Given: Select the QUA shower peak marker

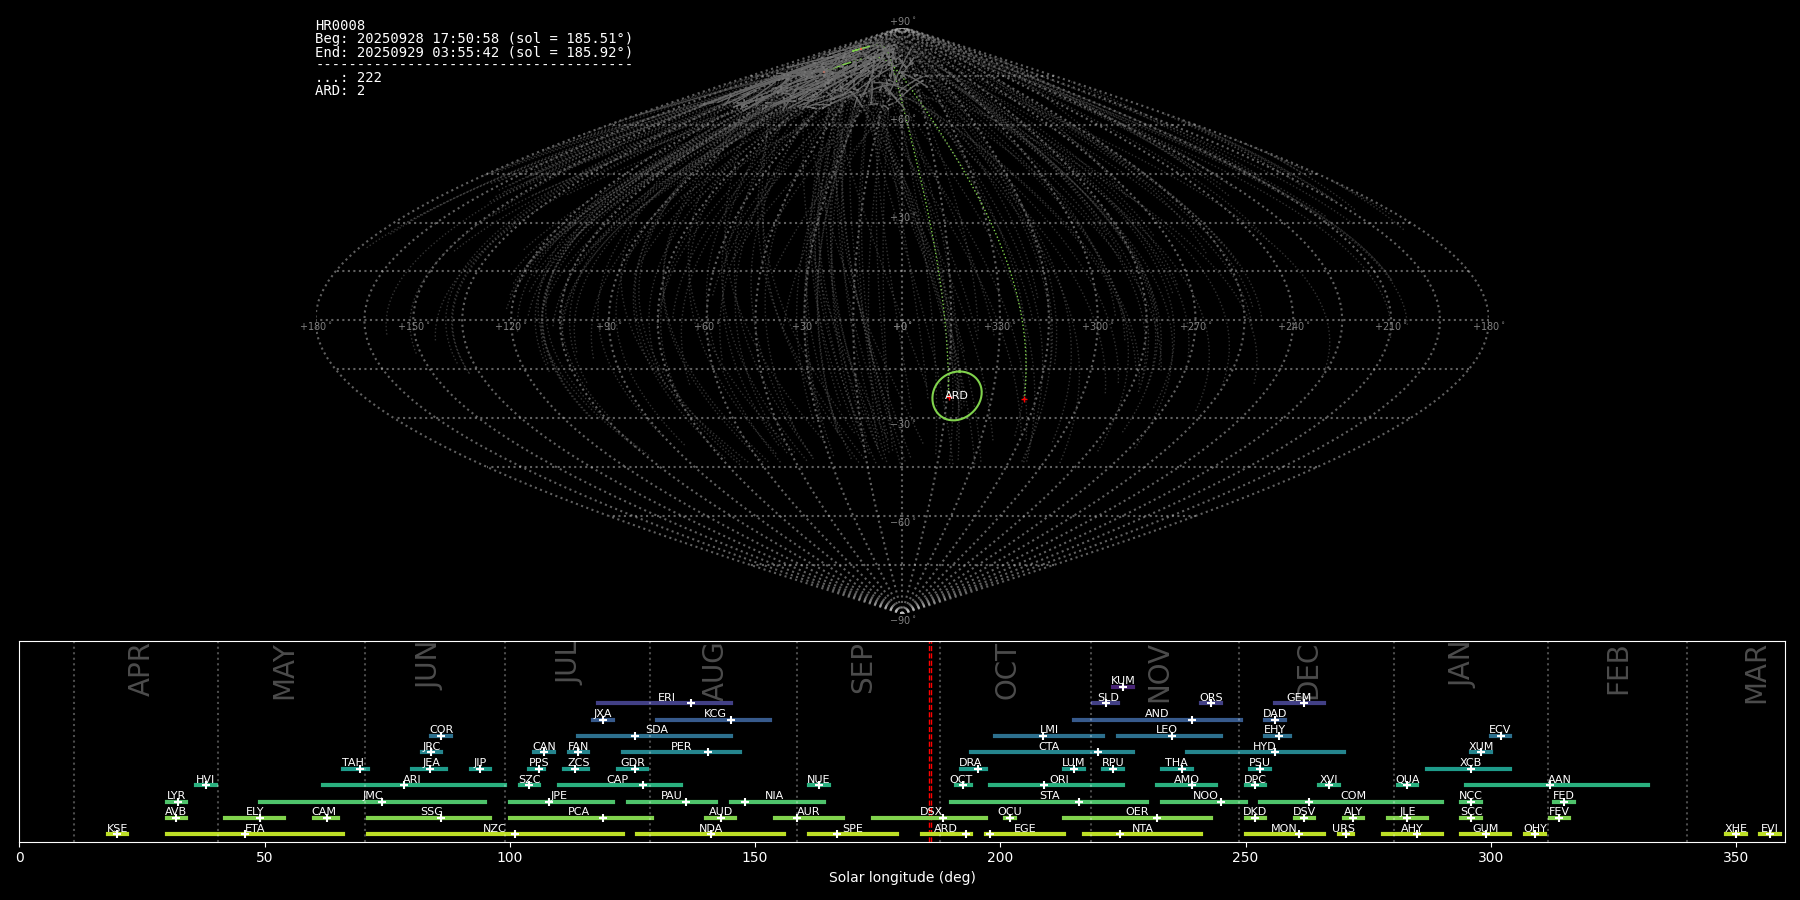Looking at the screenshot, I should click(1407, 785).
